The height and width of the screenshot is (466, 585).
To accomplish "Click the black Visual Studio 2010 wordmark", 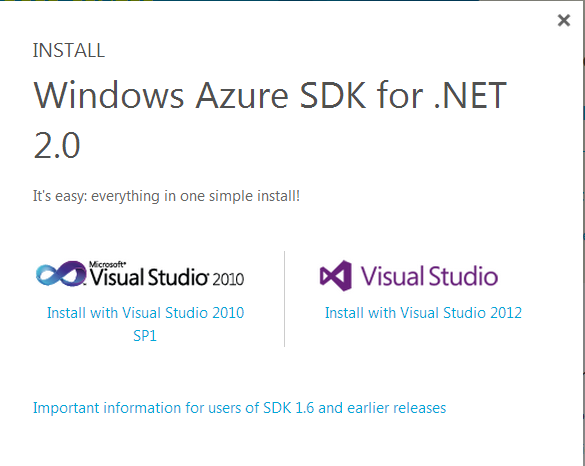I will [x=148, y=276].
